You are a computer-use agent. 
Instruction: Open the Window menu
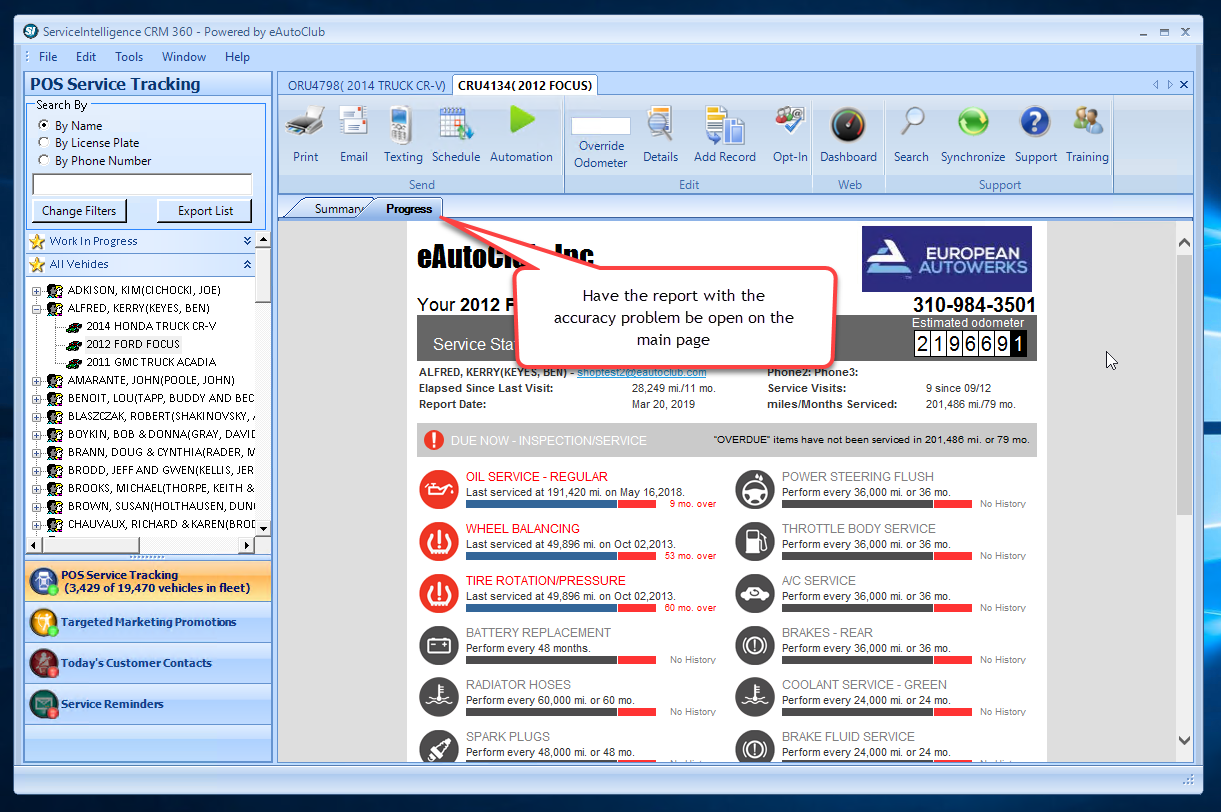click(184, 57)
